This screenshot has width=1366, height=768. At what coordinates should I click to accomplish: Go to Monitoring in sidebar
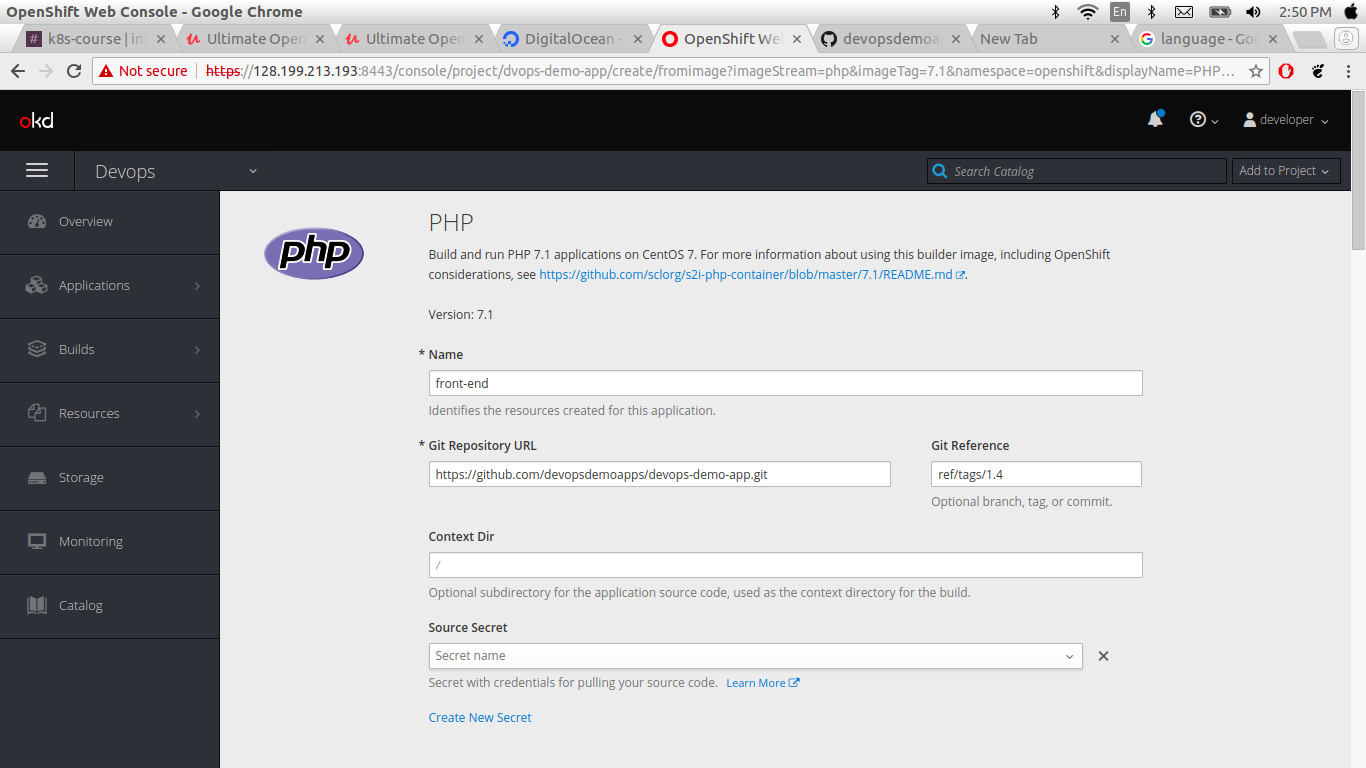pos(109,542)
